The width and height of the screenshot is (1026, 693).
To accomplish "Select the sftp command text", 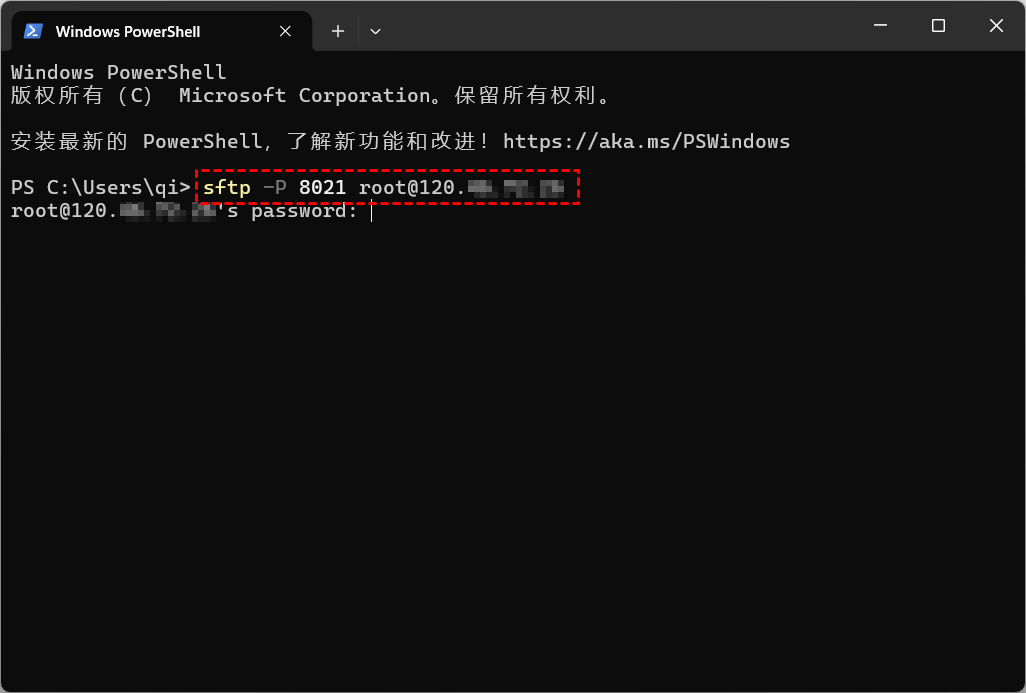I will [227, 187].
